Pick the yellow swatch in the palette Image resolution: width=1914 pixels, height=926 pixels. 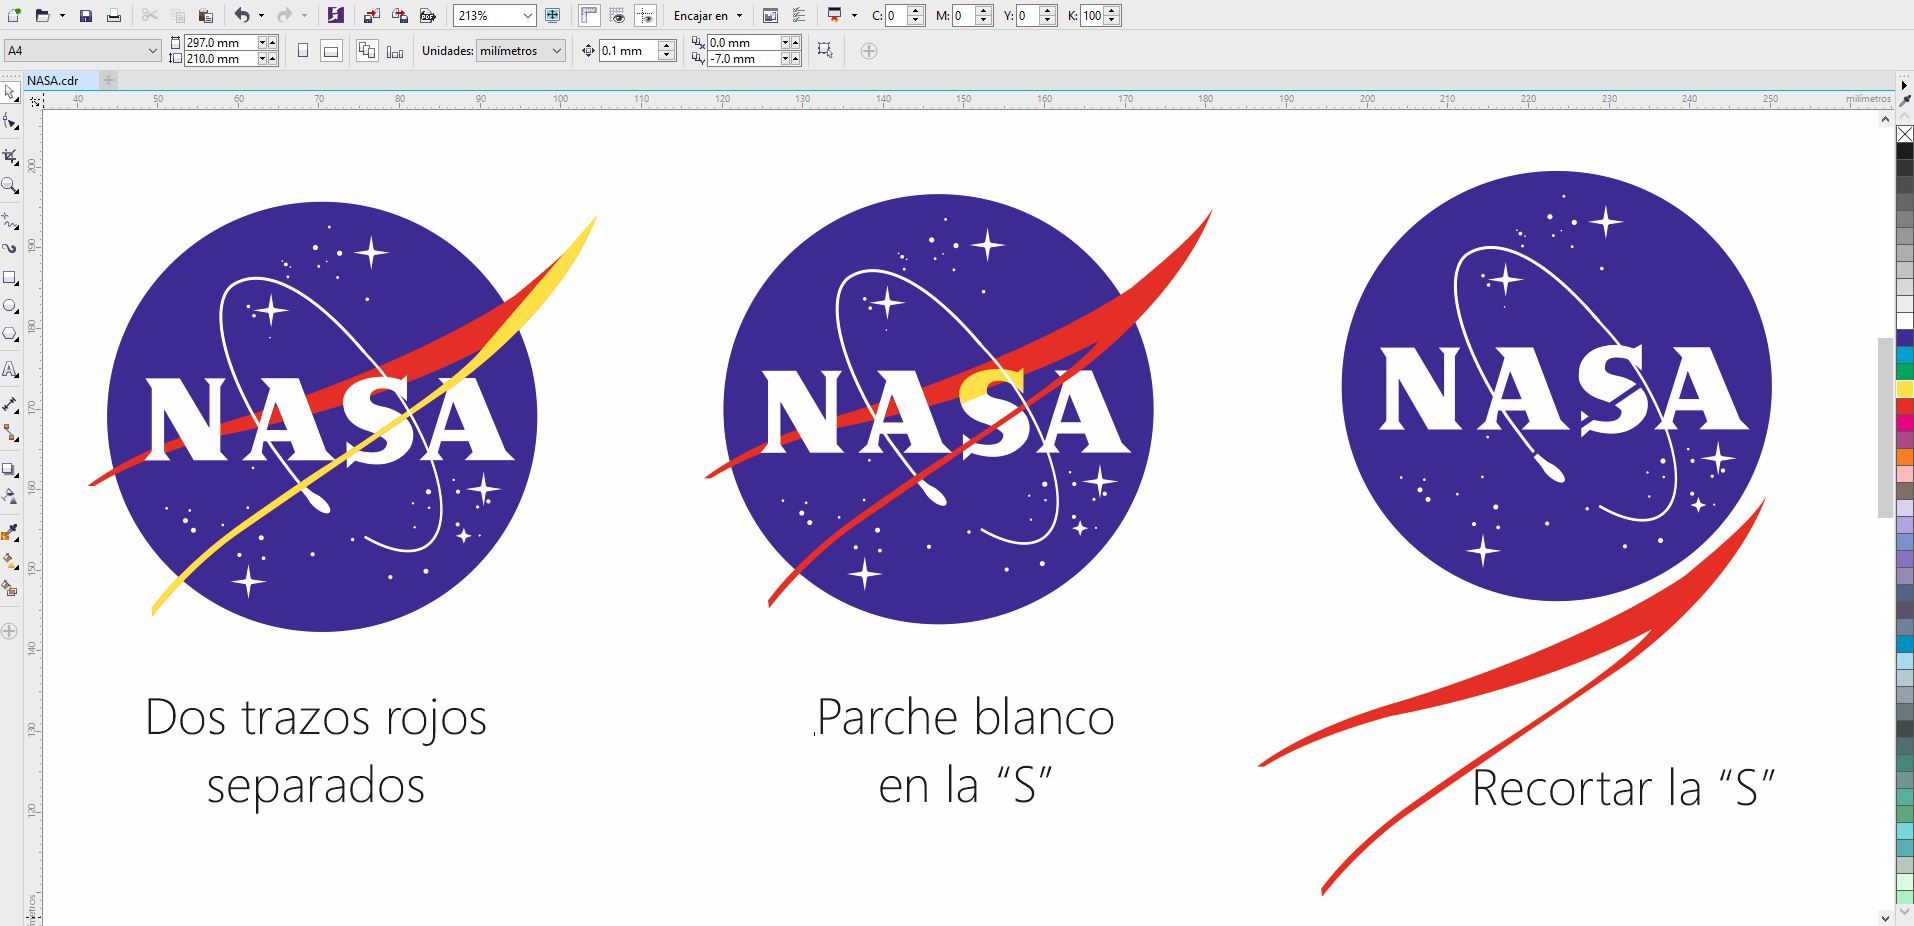1905,389
